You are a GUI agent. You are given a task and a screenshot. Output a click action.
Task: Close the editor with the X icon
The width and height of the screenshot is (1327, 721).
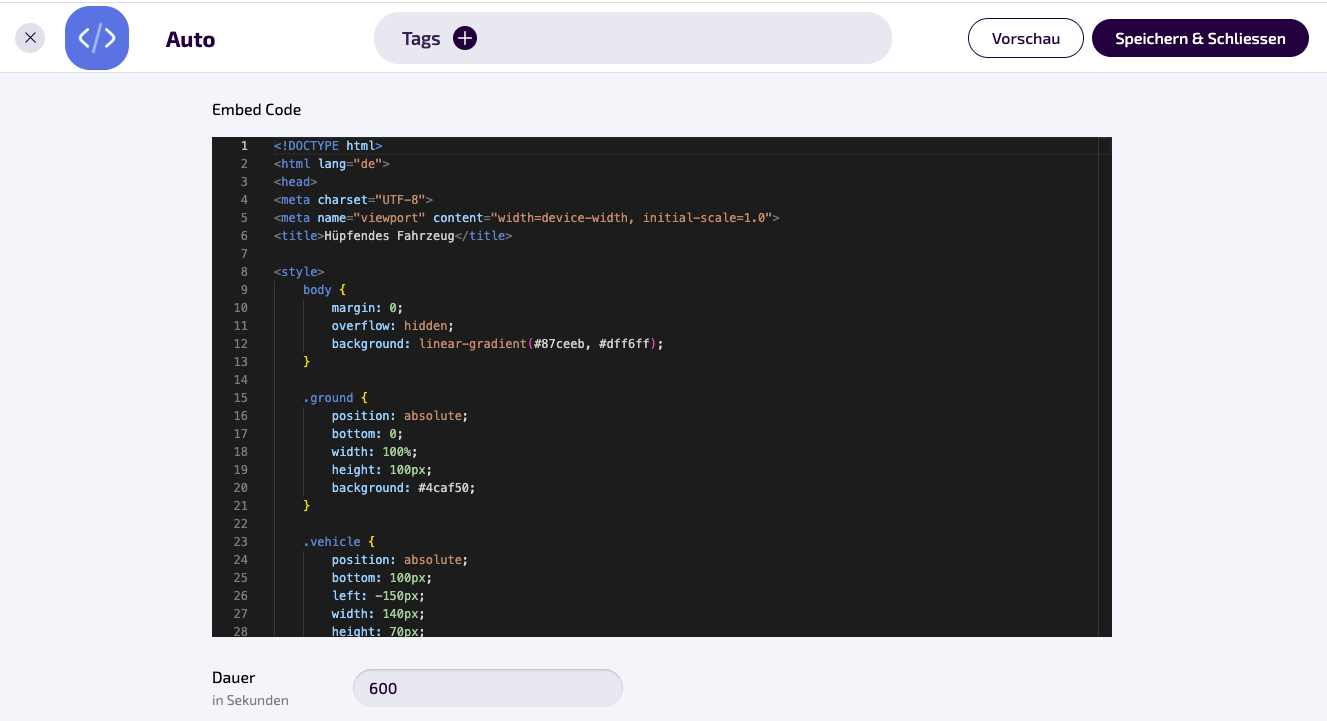coord(30,38)
